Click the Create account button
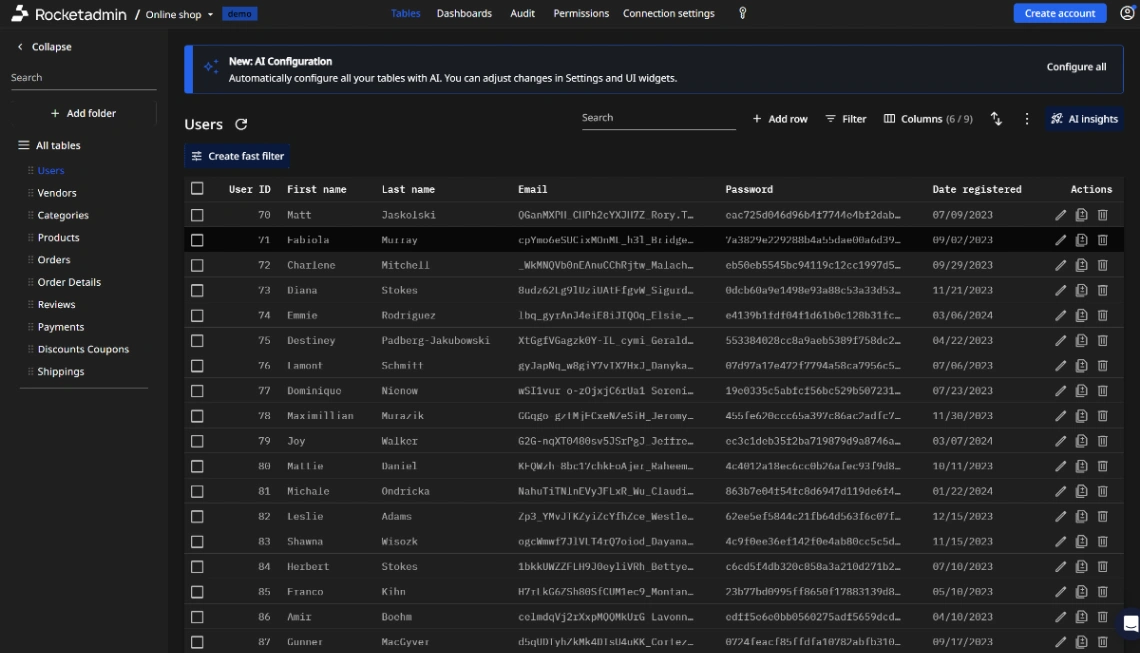 click(x=1059, y=13)
